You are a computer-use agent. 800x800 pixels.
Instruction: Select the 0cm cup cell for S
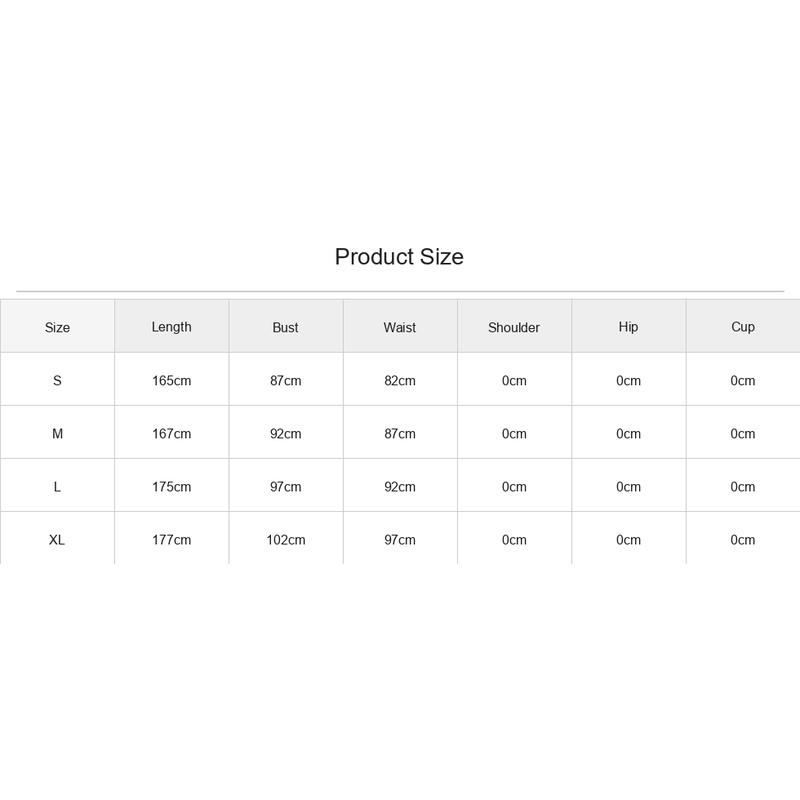click(x=743, y=380)
